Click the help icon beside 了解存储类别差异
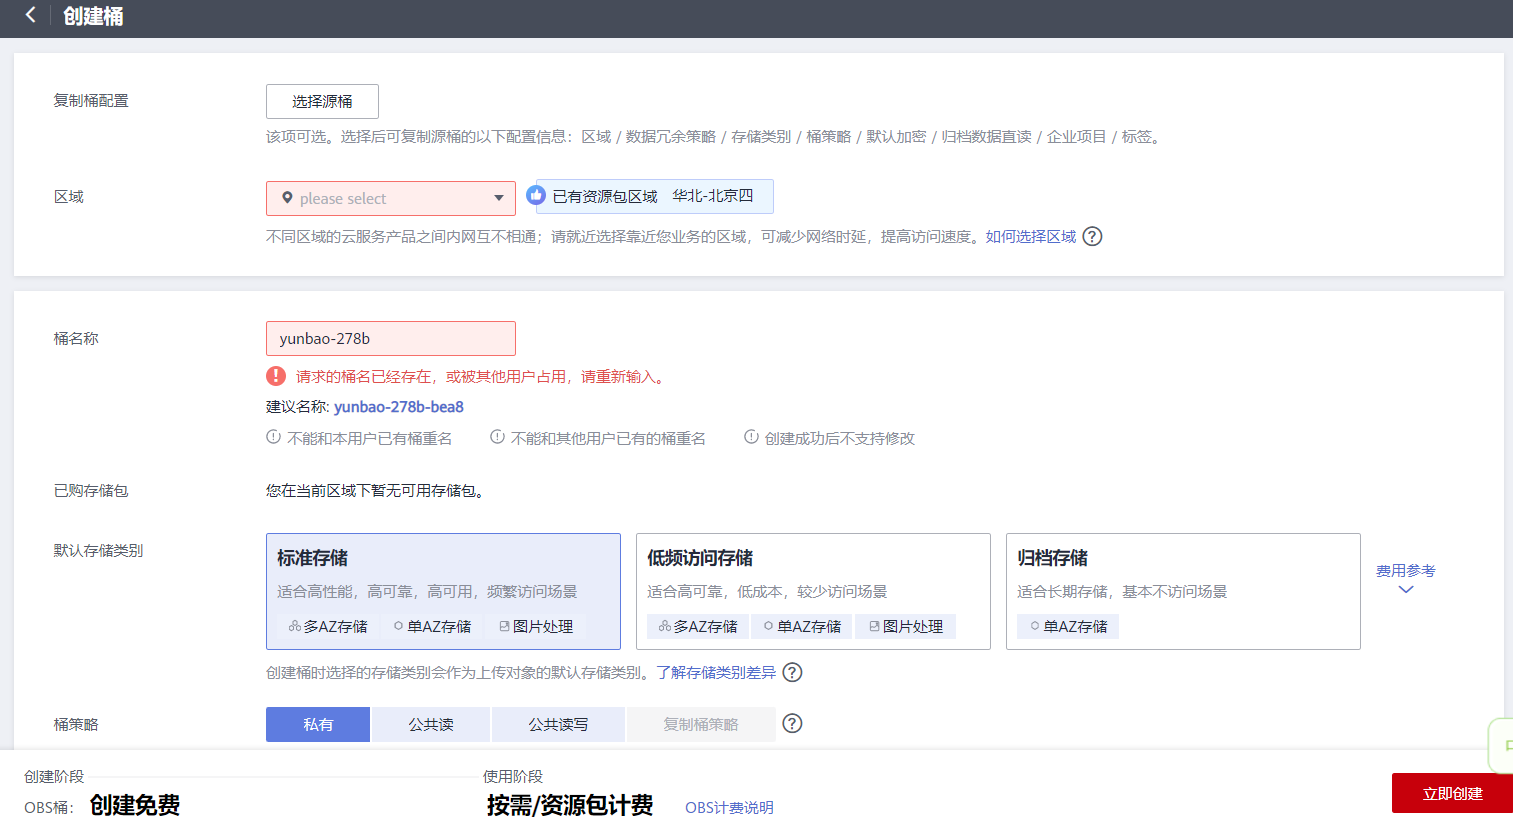Screen dimensions: 1513x826 tap(791, 672)
